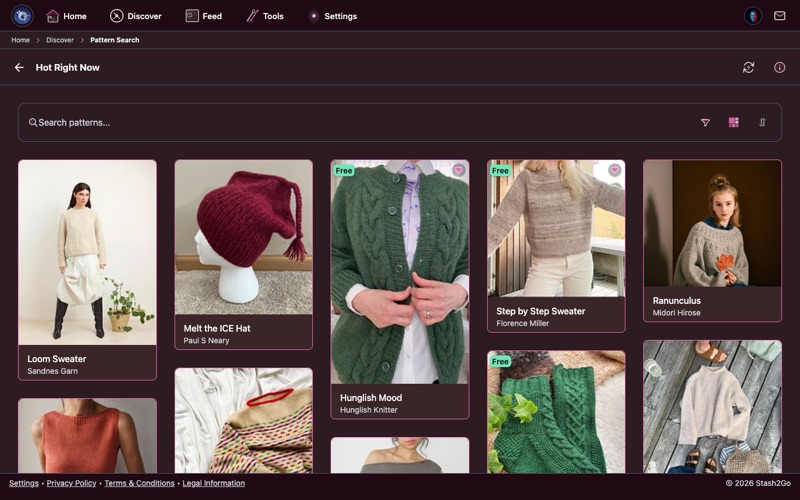Click the Loom Sweater title

click(57, 359)
